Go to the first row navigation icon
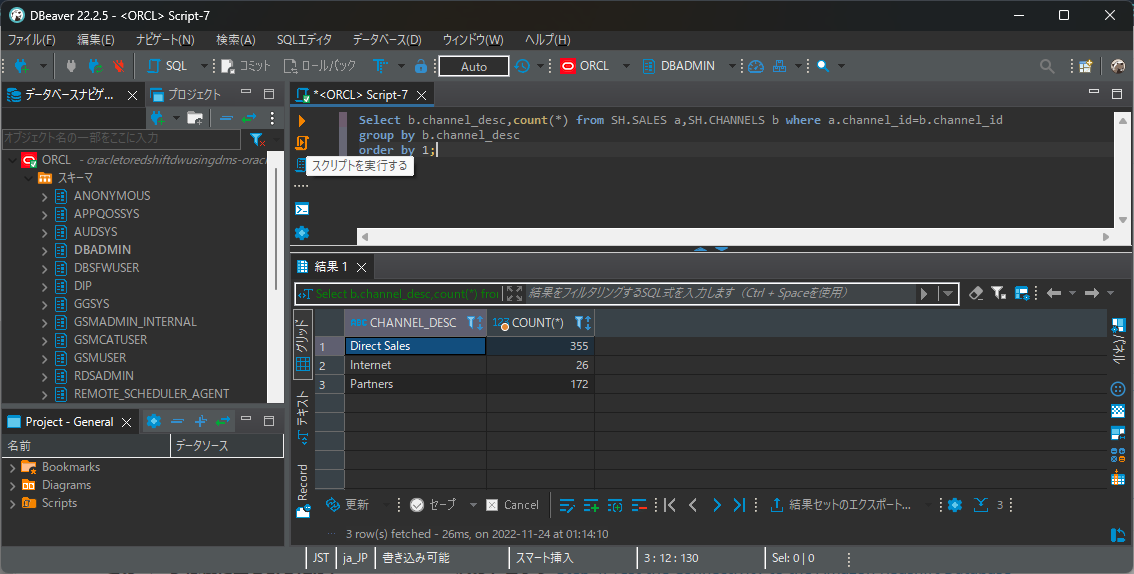The image size is (1134, 574). pyautogui.click(x=670, y=505)
